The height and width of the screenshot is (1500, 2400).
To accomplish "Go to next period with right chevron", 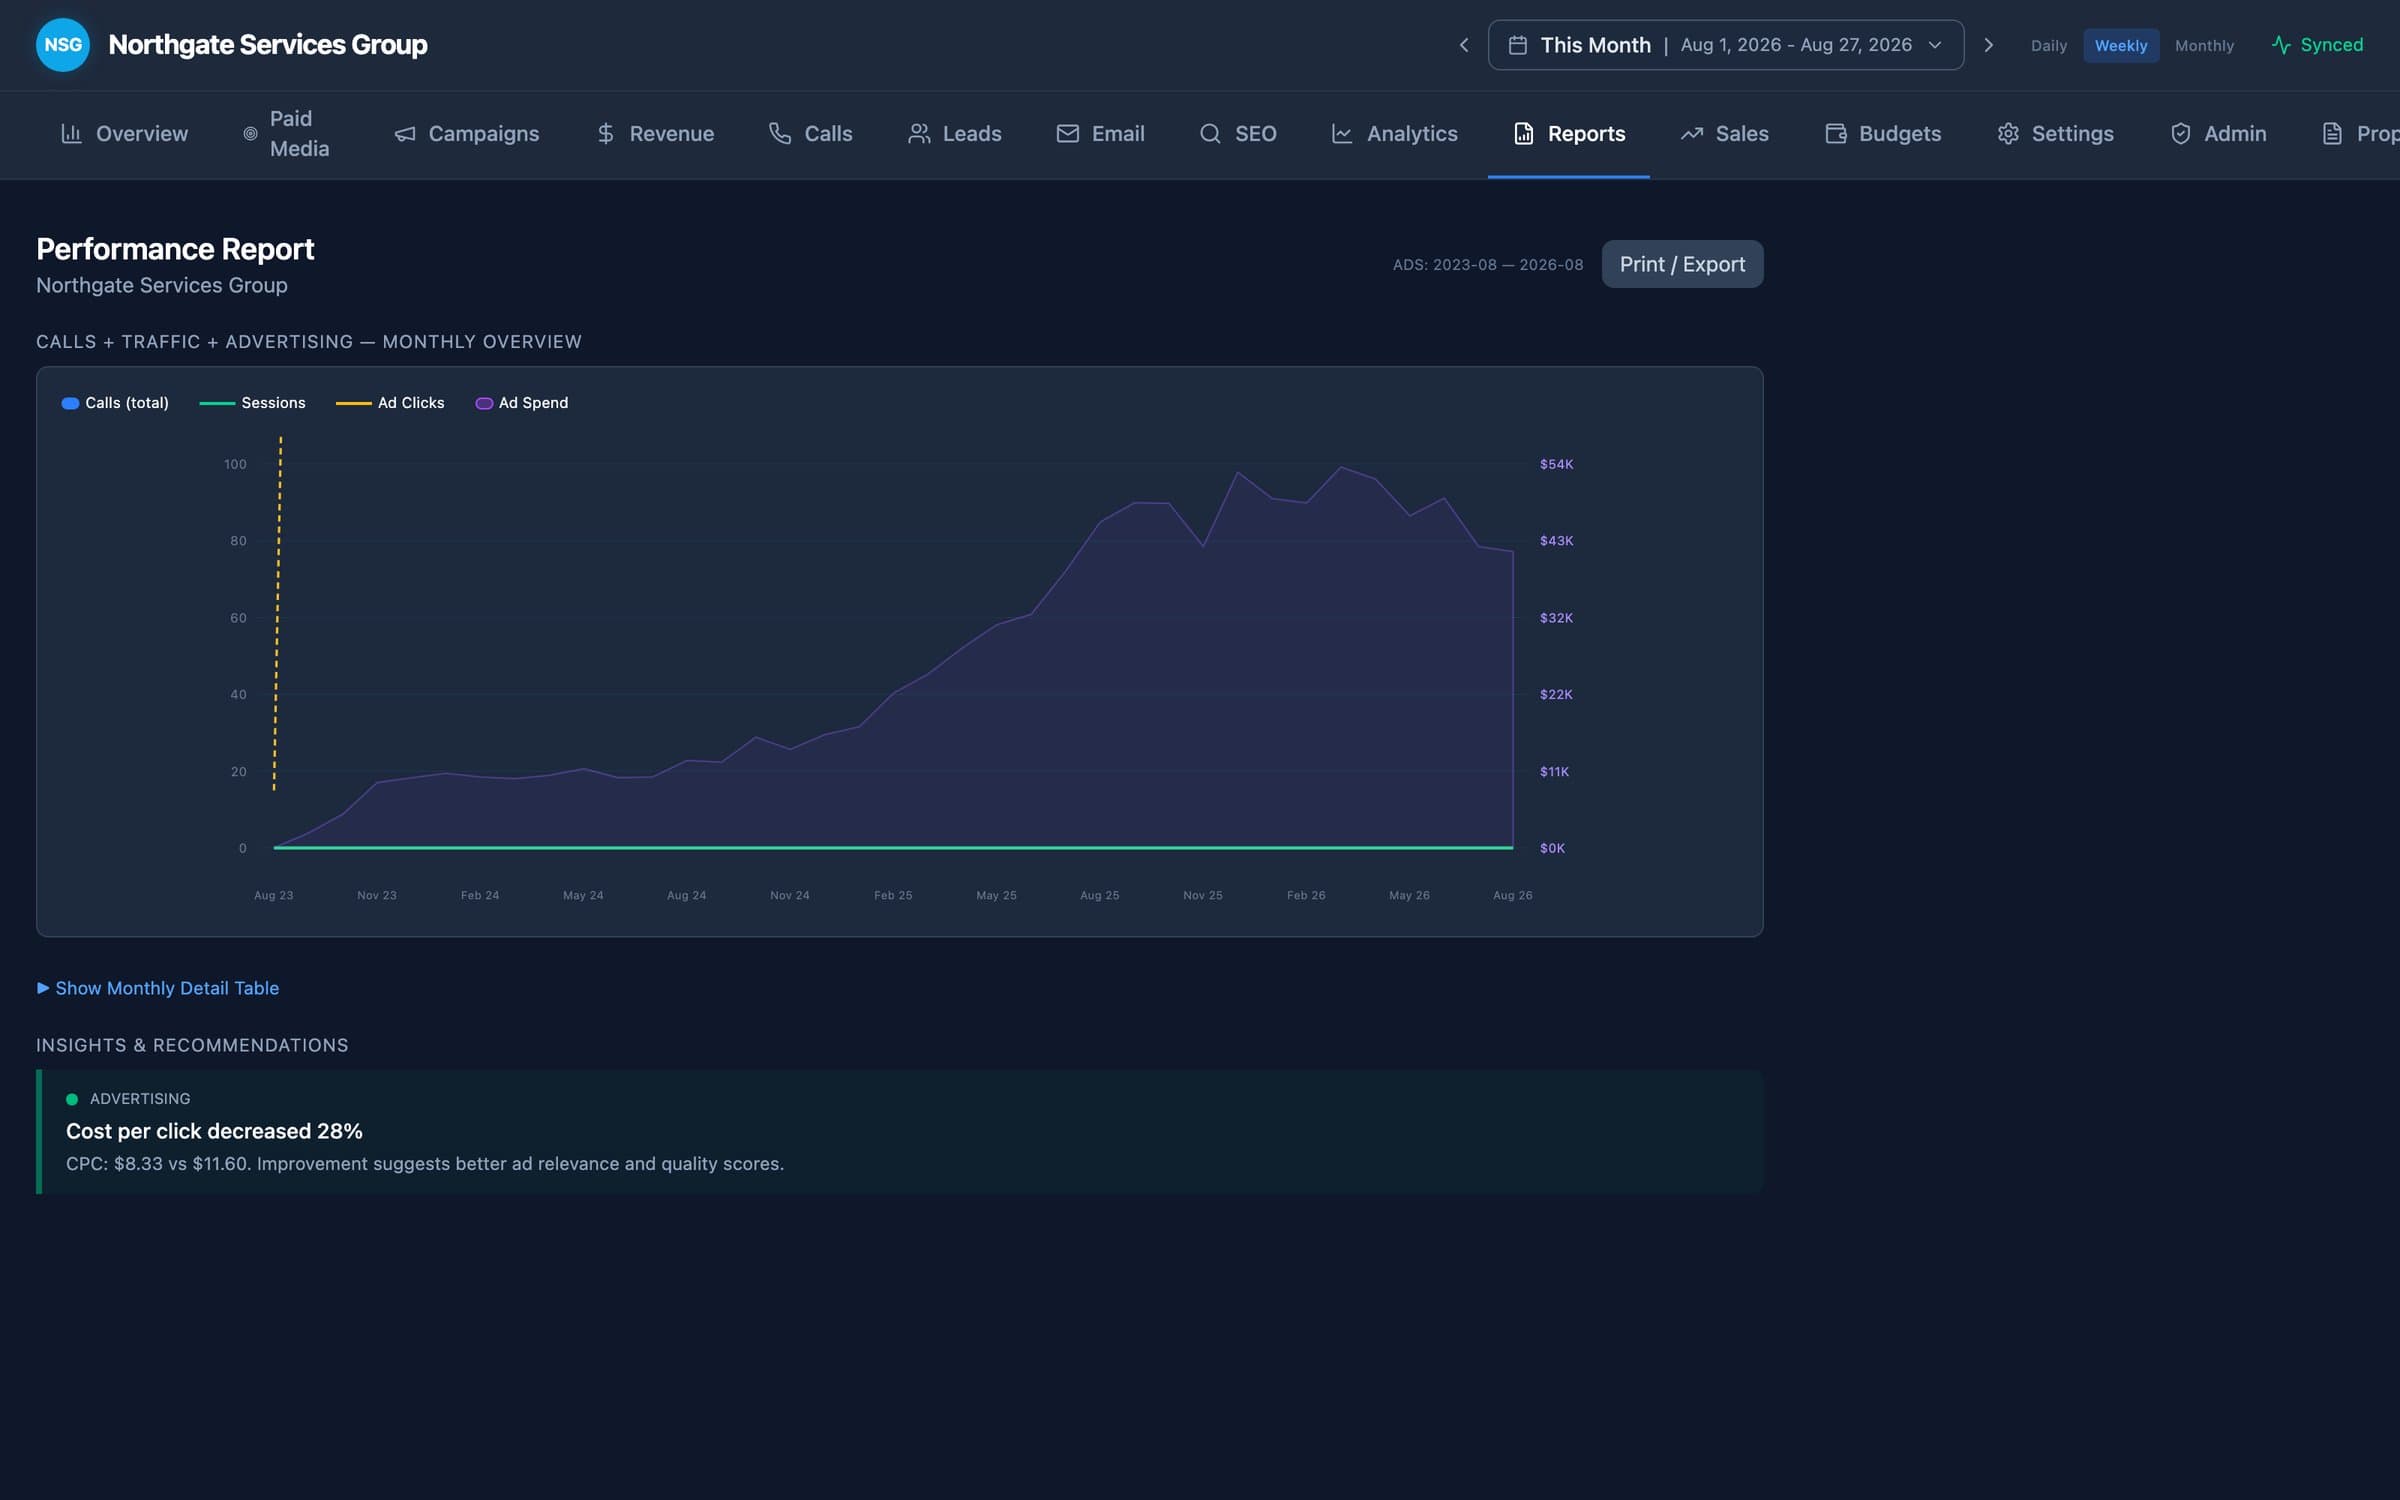I will [1988, 45].
